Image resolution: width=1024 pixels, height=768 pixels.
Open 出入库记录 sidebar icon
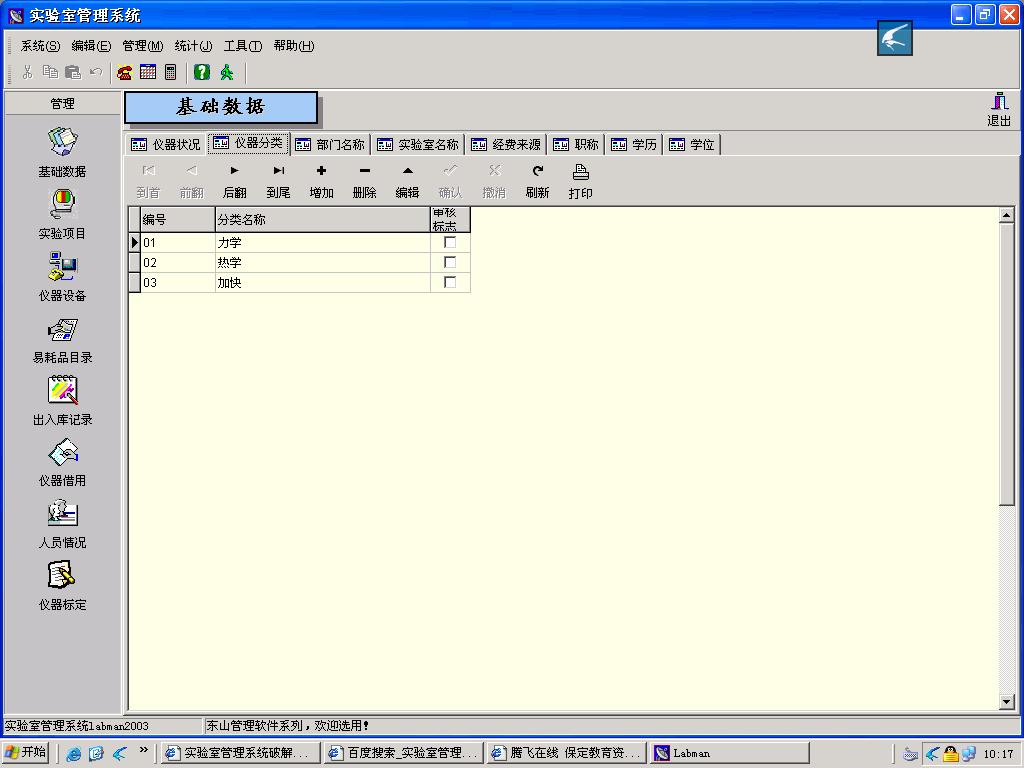pyautogui.click(x=62, y=391)
